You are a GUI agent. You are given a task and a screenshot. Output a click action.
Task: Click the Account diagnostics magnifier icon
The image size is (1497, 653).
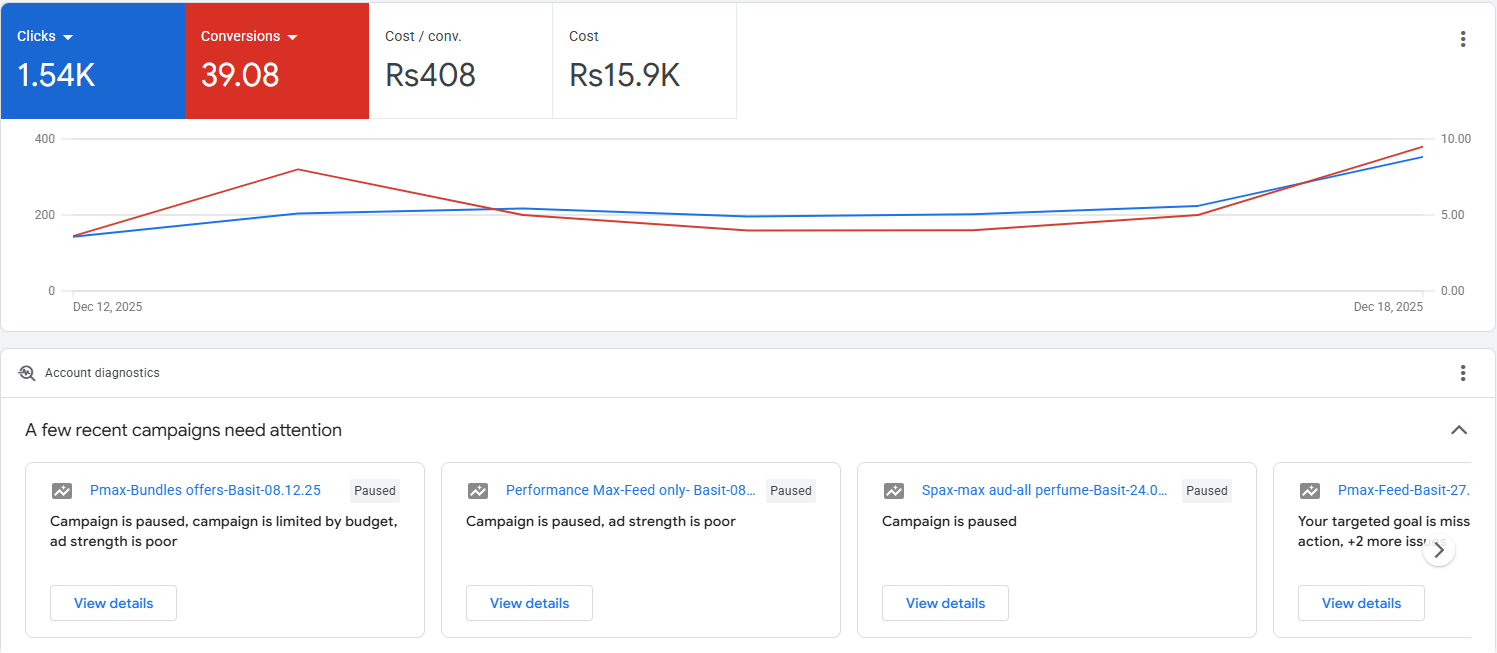pos(27,373)
